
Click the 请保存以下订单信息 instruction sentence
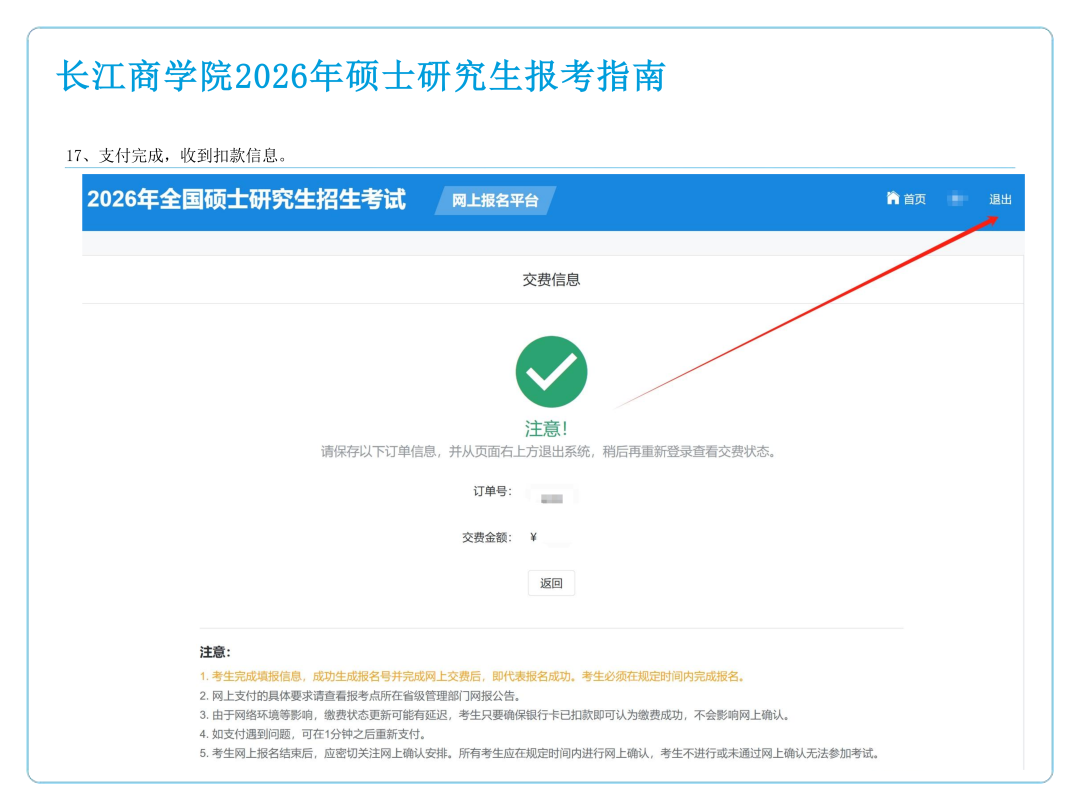coord(548,452)
